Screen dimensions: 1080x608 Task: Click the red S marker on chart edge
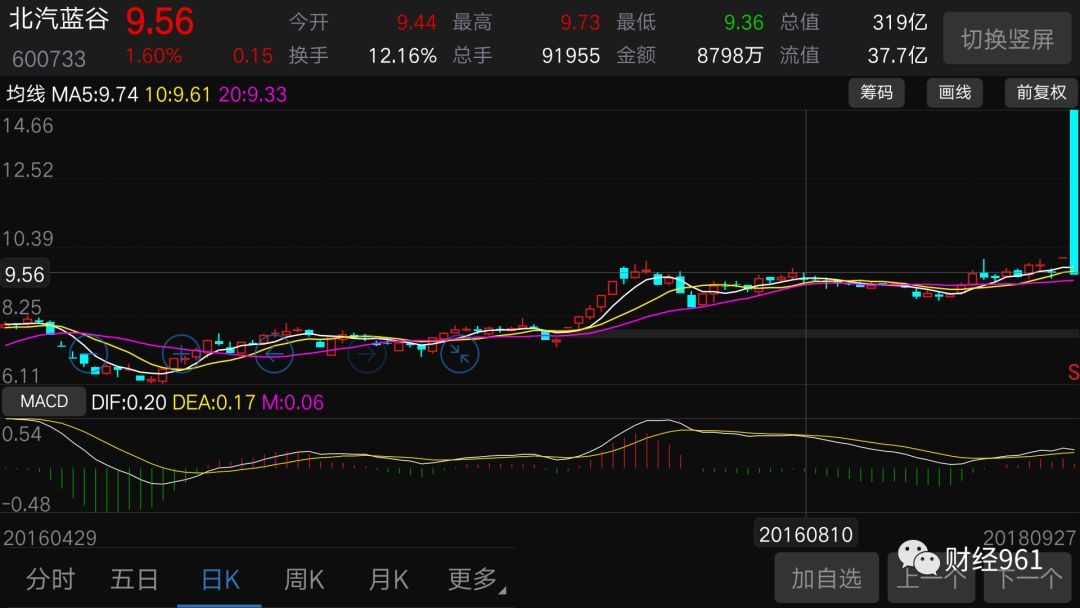click(1074, 373)
